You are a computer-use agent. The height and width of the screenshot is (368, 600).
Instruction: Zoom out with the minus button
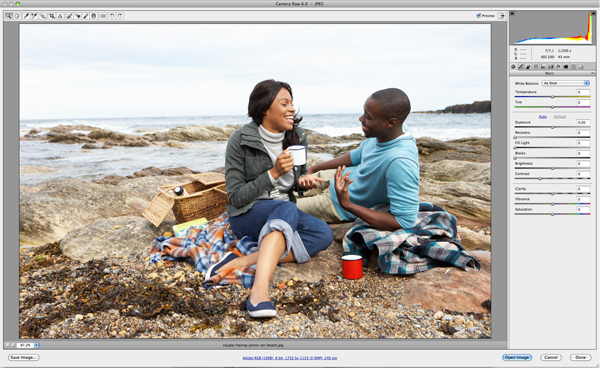[x=8, y=345]
